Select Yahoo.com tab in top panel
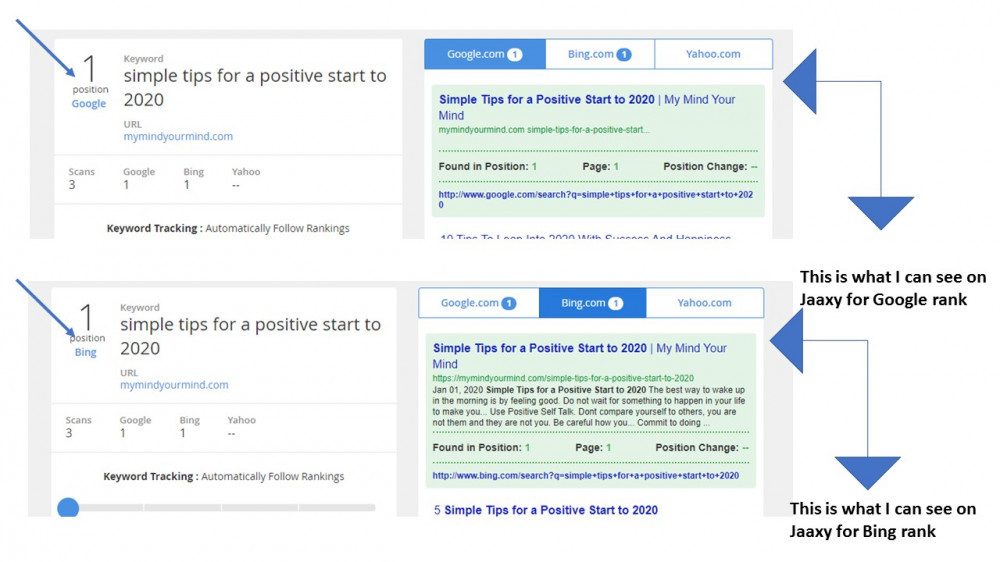Image resolution: width=1000 pixels, height=562 pixels. point(713,54)
